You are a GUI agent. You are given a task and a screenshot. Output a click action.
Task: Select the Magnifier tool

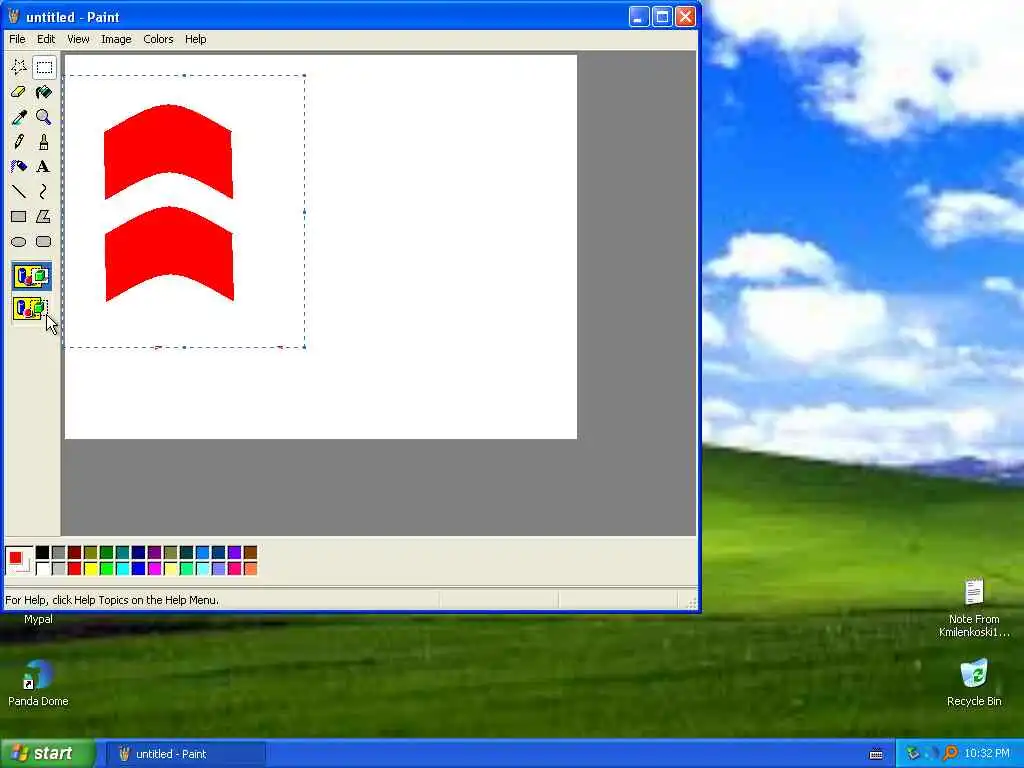(x=44, y=117)
